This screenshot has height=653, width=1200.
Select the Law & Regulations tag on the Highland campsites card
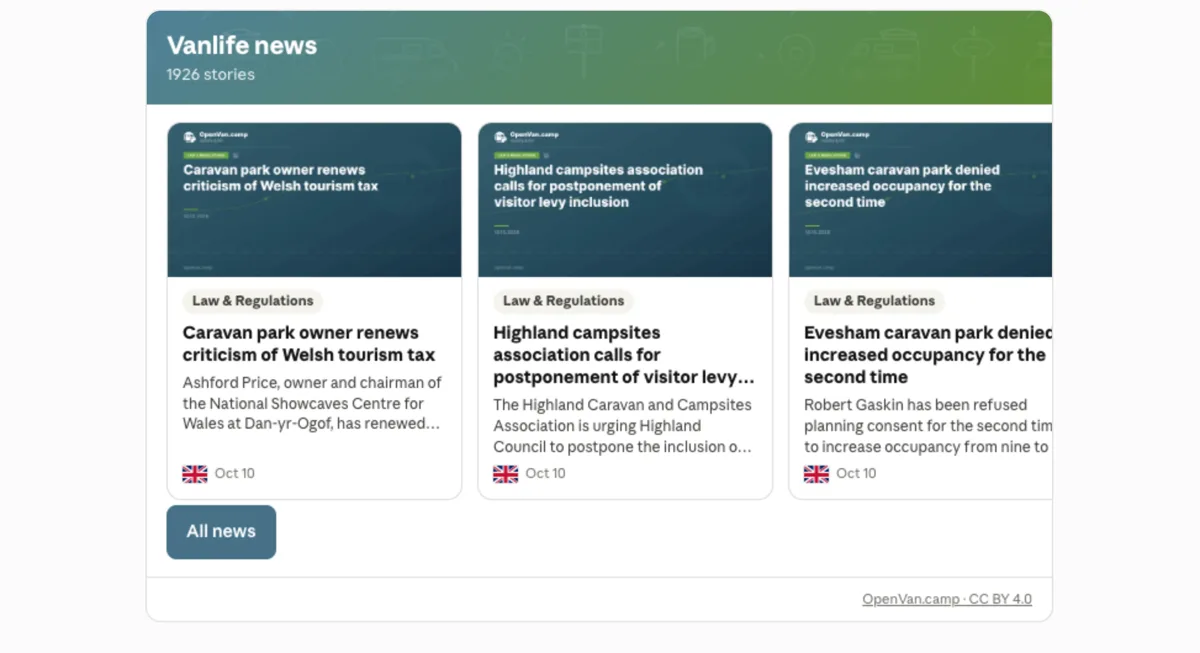[563, 301]
